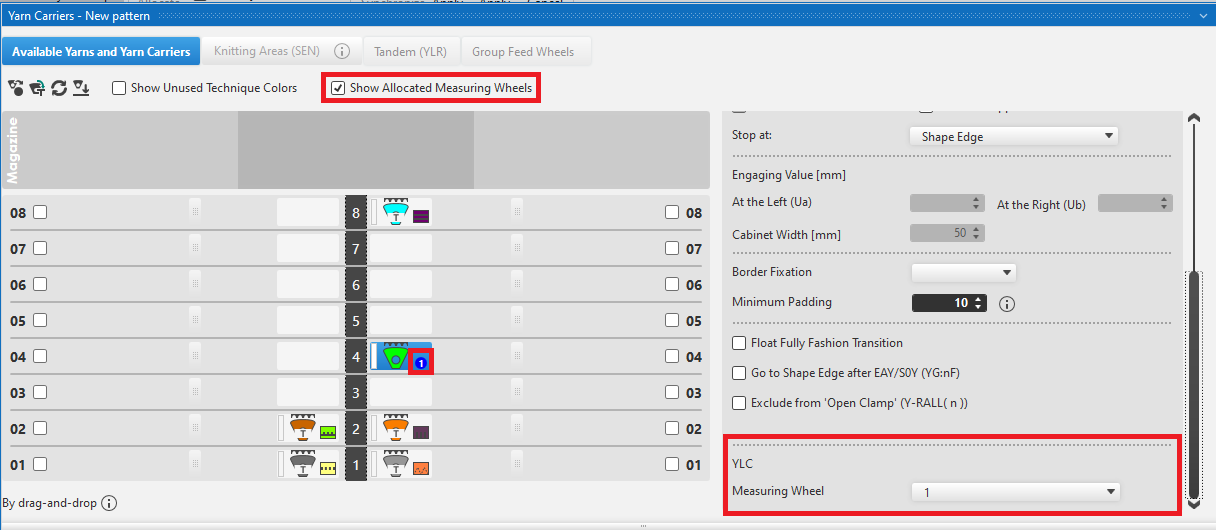Image resolution: width=1216 pixels, height=530 pixels.
Task: Open the Border Fixation dropdown
Action: coord(963,272)
